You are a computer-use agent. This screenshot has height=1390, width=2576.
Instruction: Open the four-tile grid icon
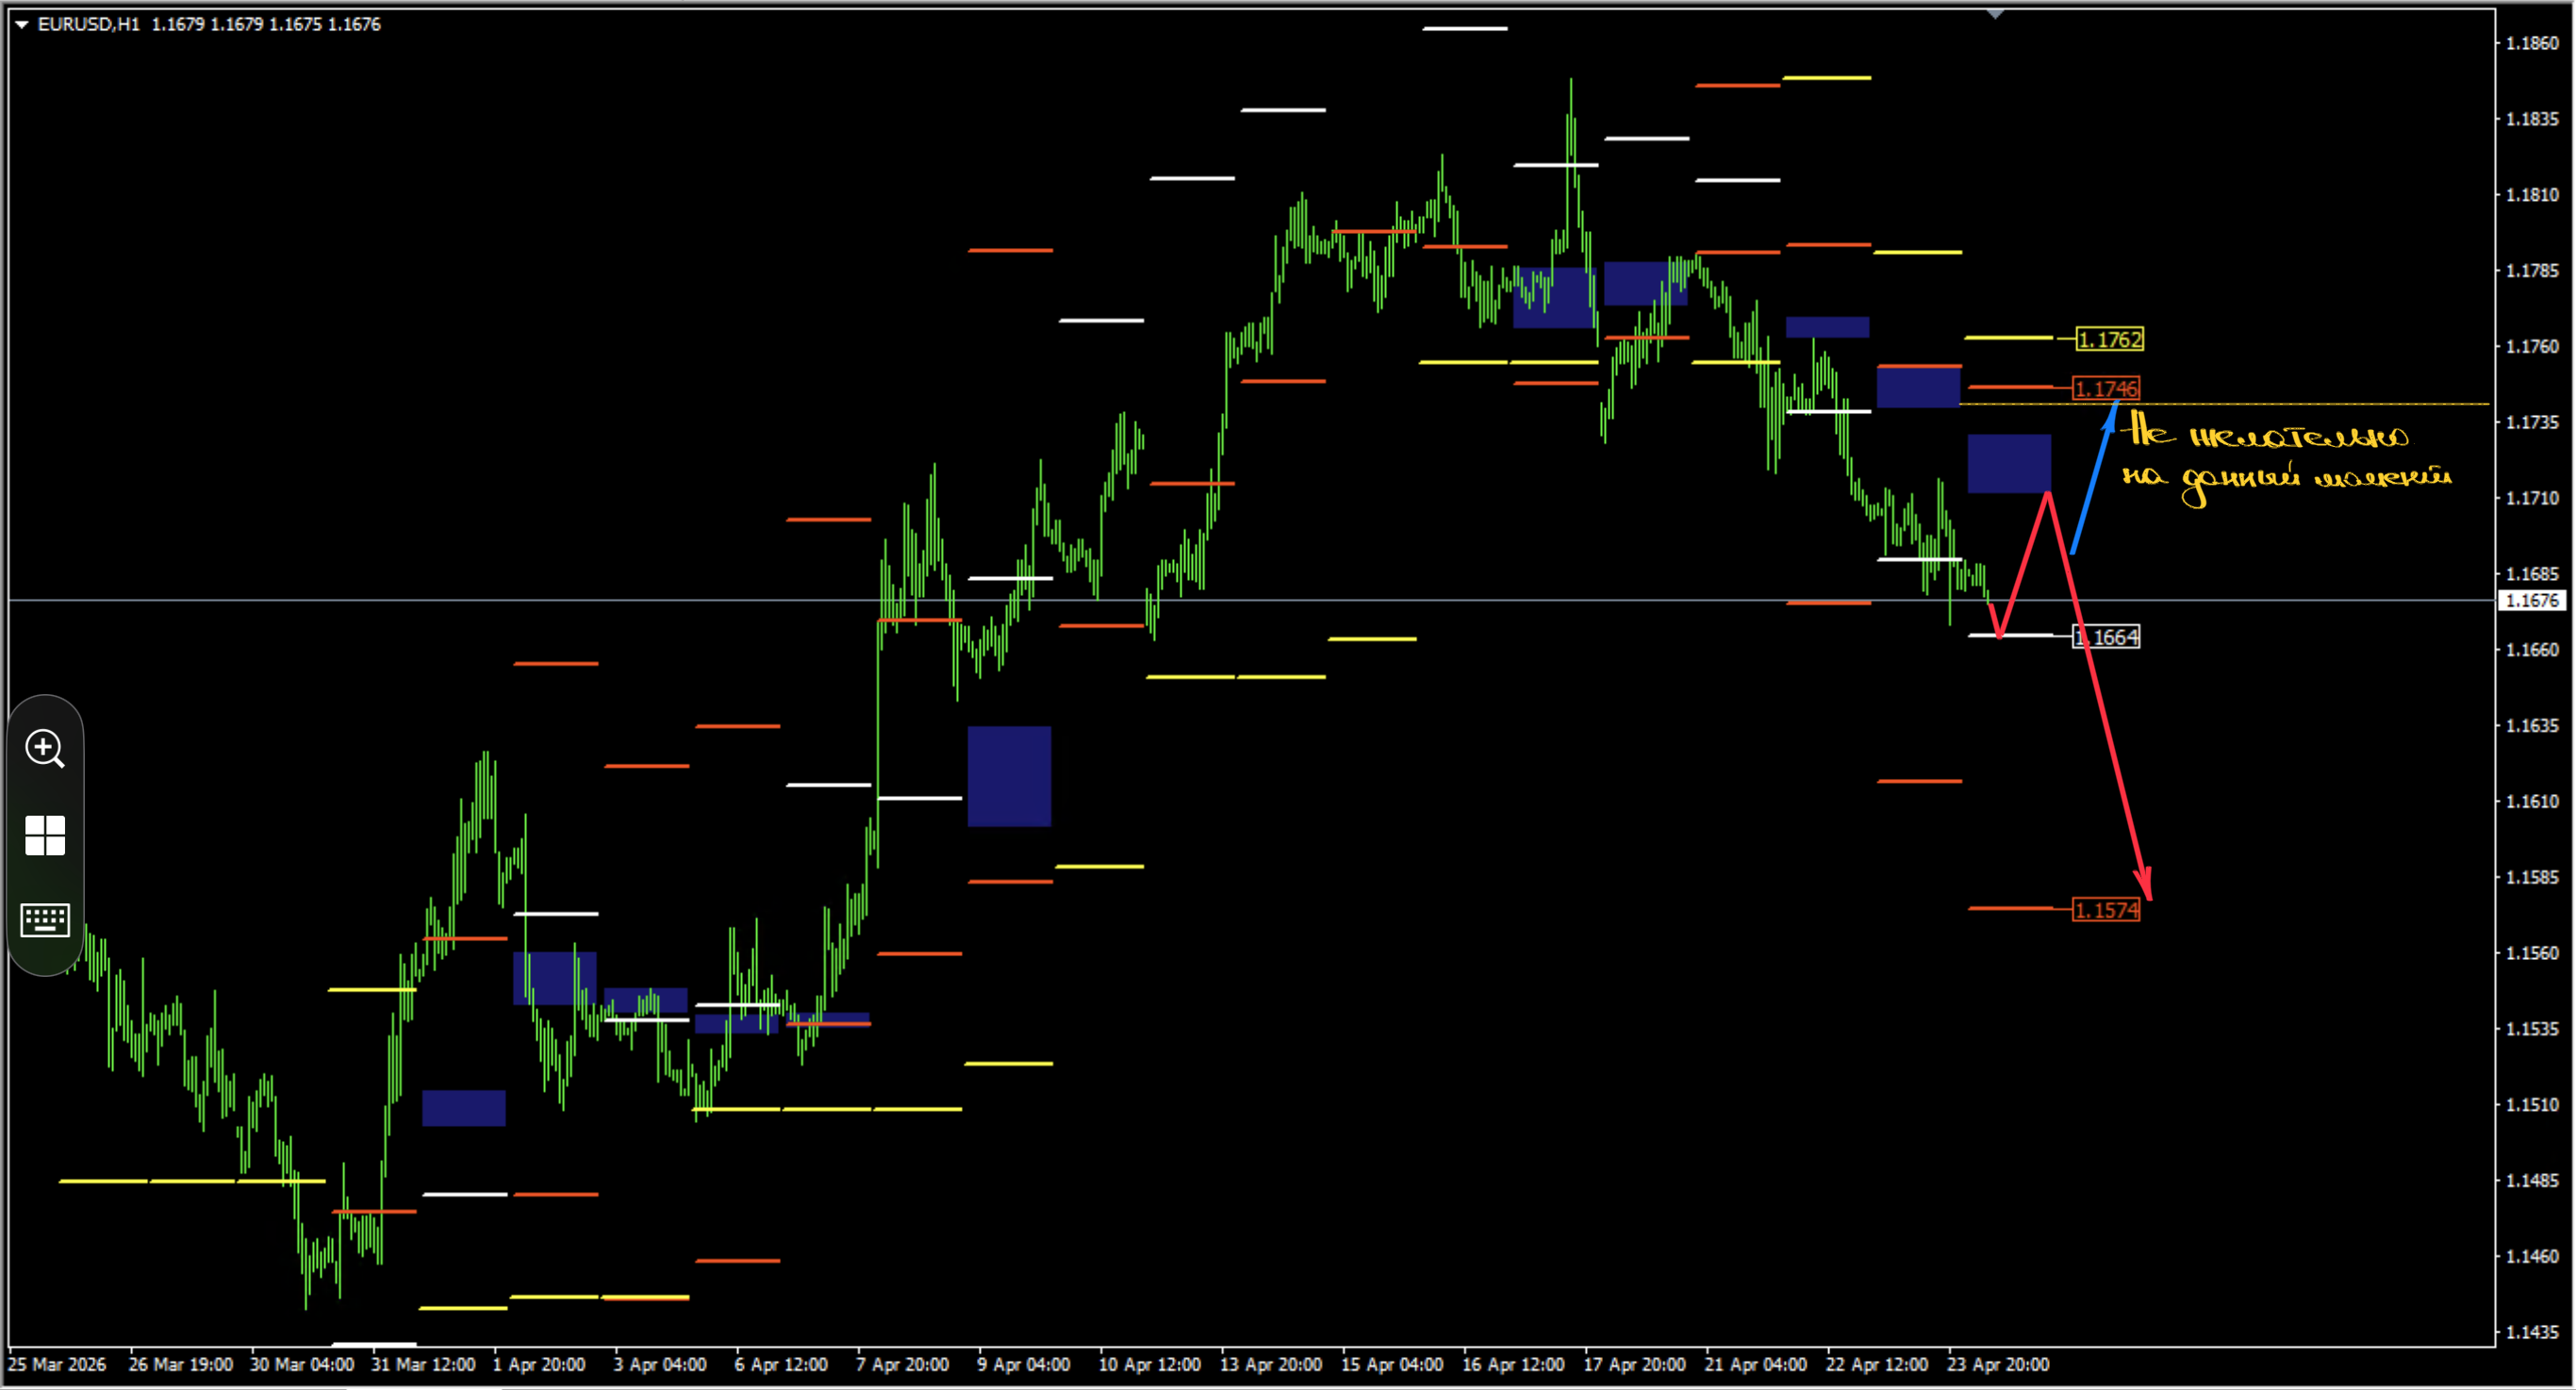pos(45,835)
